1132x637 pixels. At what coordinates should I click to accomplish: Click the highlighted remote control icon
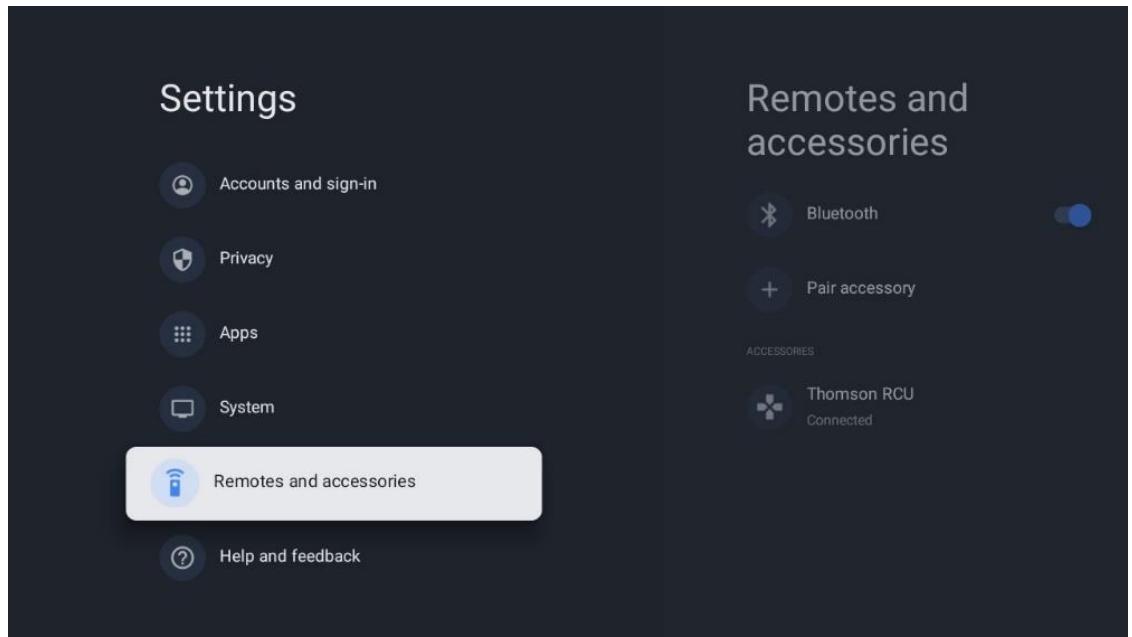tap(175, 482)
